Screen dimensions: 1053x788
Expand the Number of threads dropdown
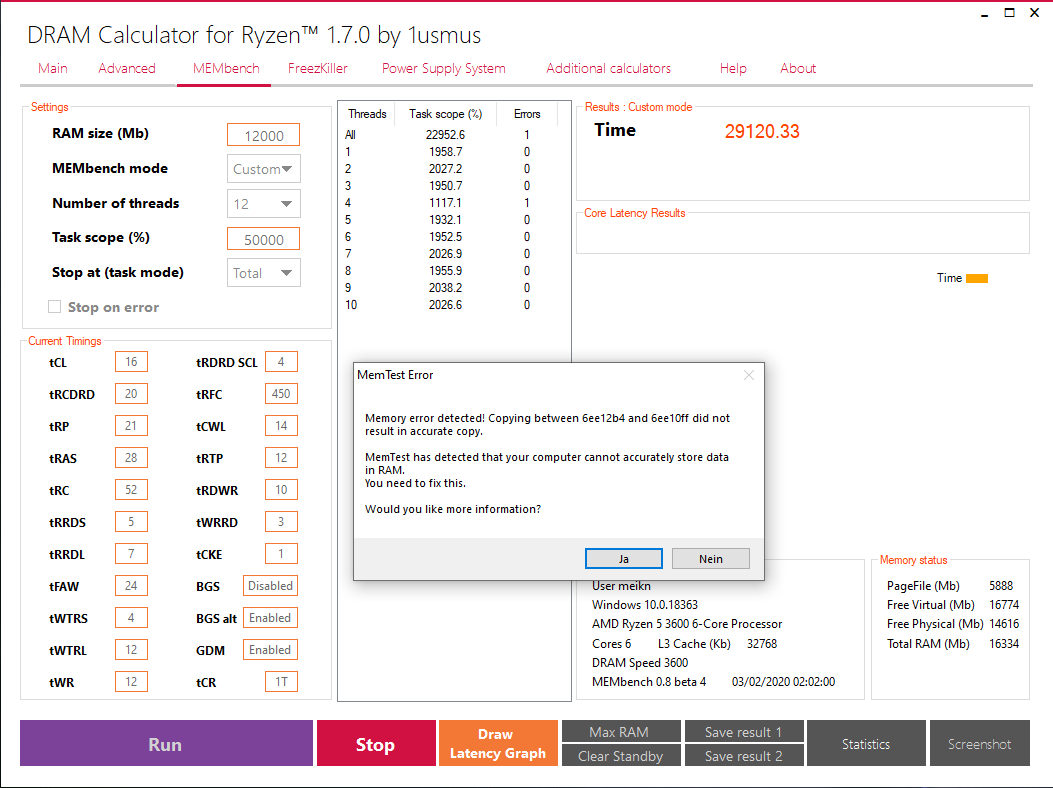pos(263,204)
